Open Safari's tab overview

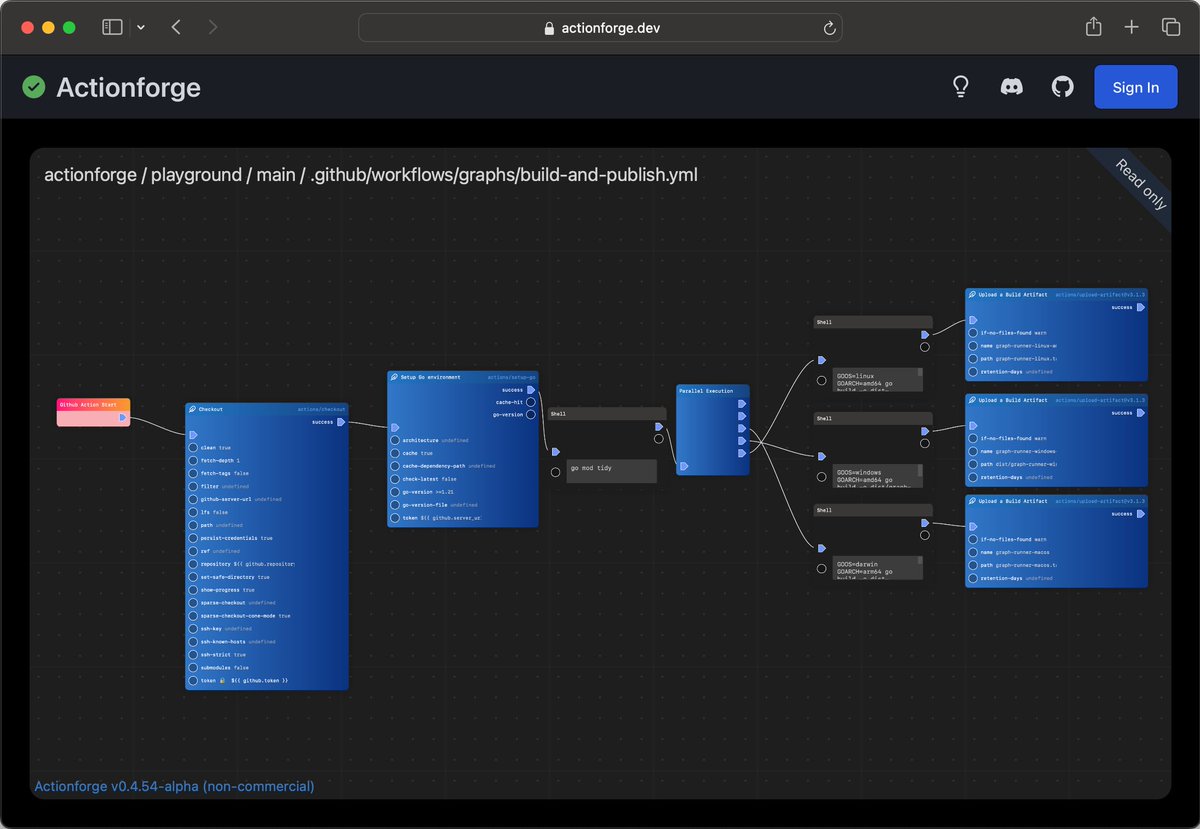coord(1171,27)
